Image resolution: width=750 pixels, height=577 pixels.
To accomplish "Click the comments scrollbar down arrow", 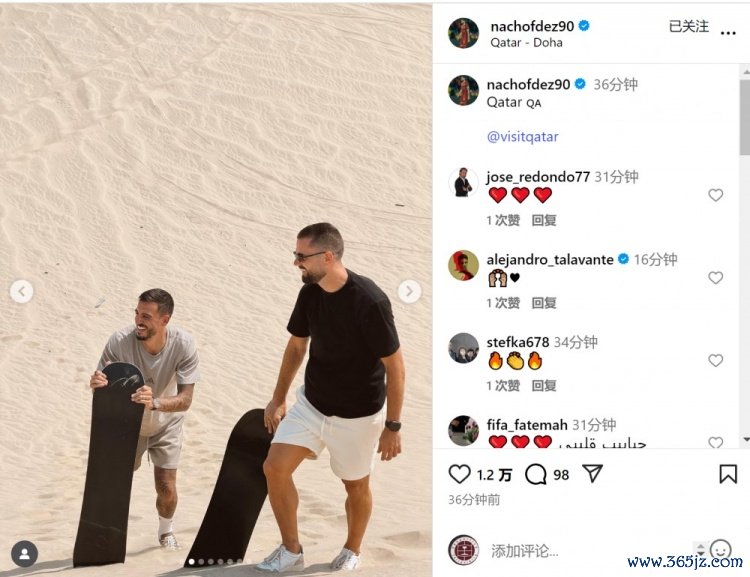I will (746, 439).
